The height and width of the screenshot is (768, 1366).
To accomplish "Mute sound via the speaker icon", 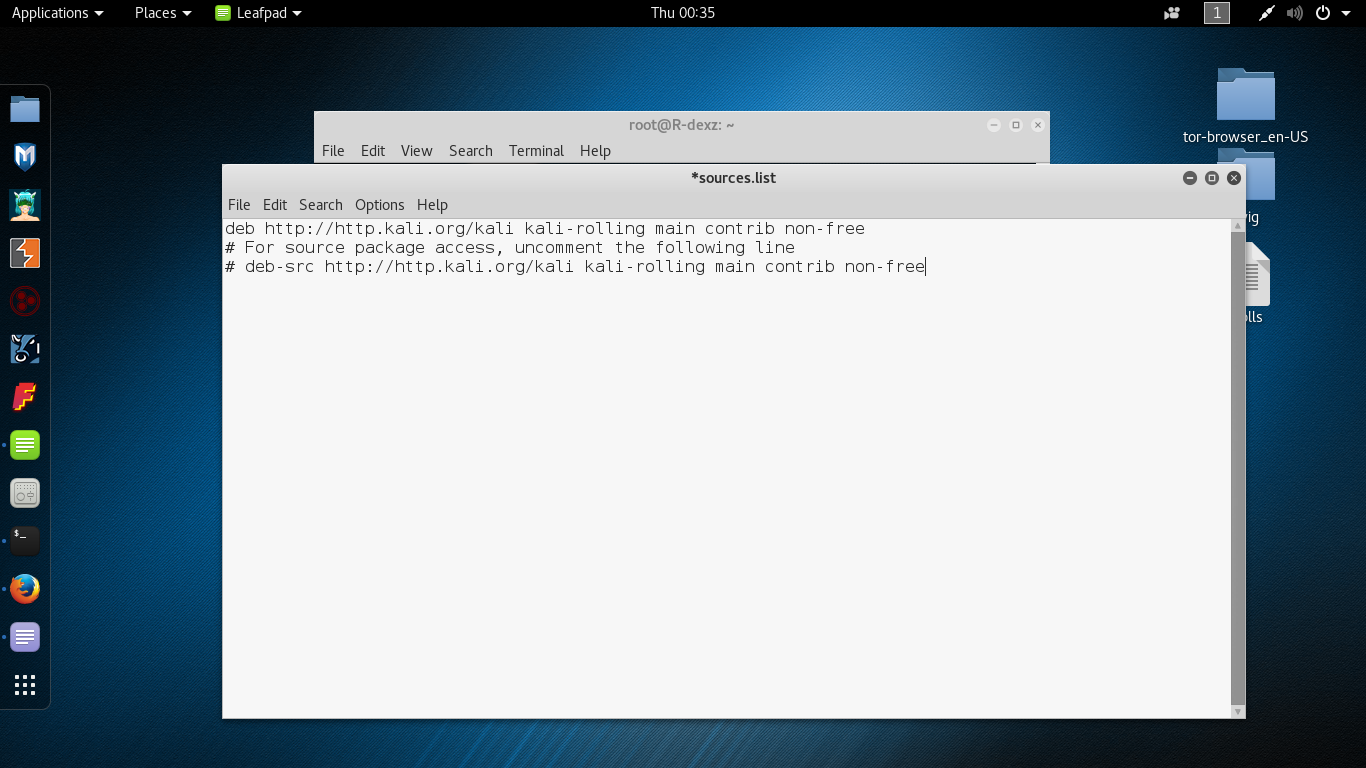I will click(x=1294, y=13).
